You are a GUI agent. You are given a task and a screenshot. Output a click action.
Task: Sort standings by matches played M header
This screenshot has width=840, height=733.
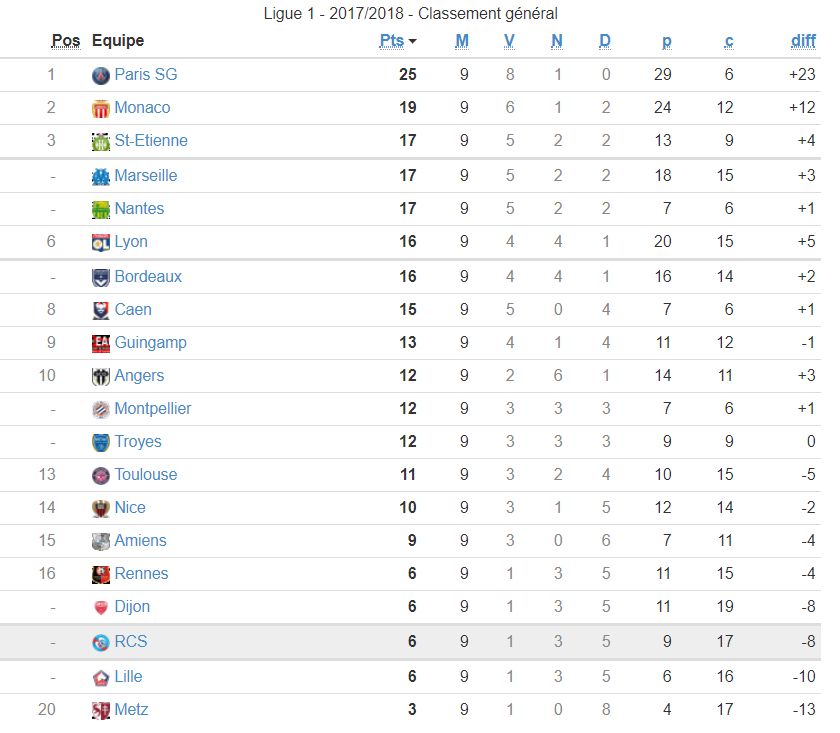tap(462, 41)
